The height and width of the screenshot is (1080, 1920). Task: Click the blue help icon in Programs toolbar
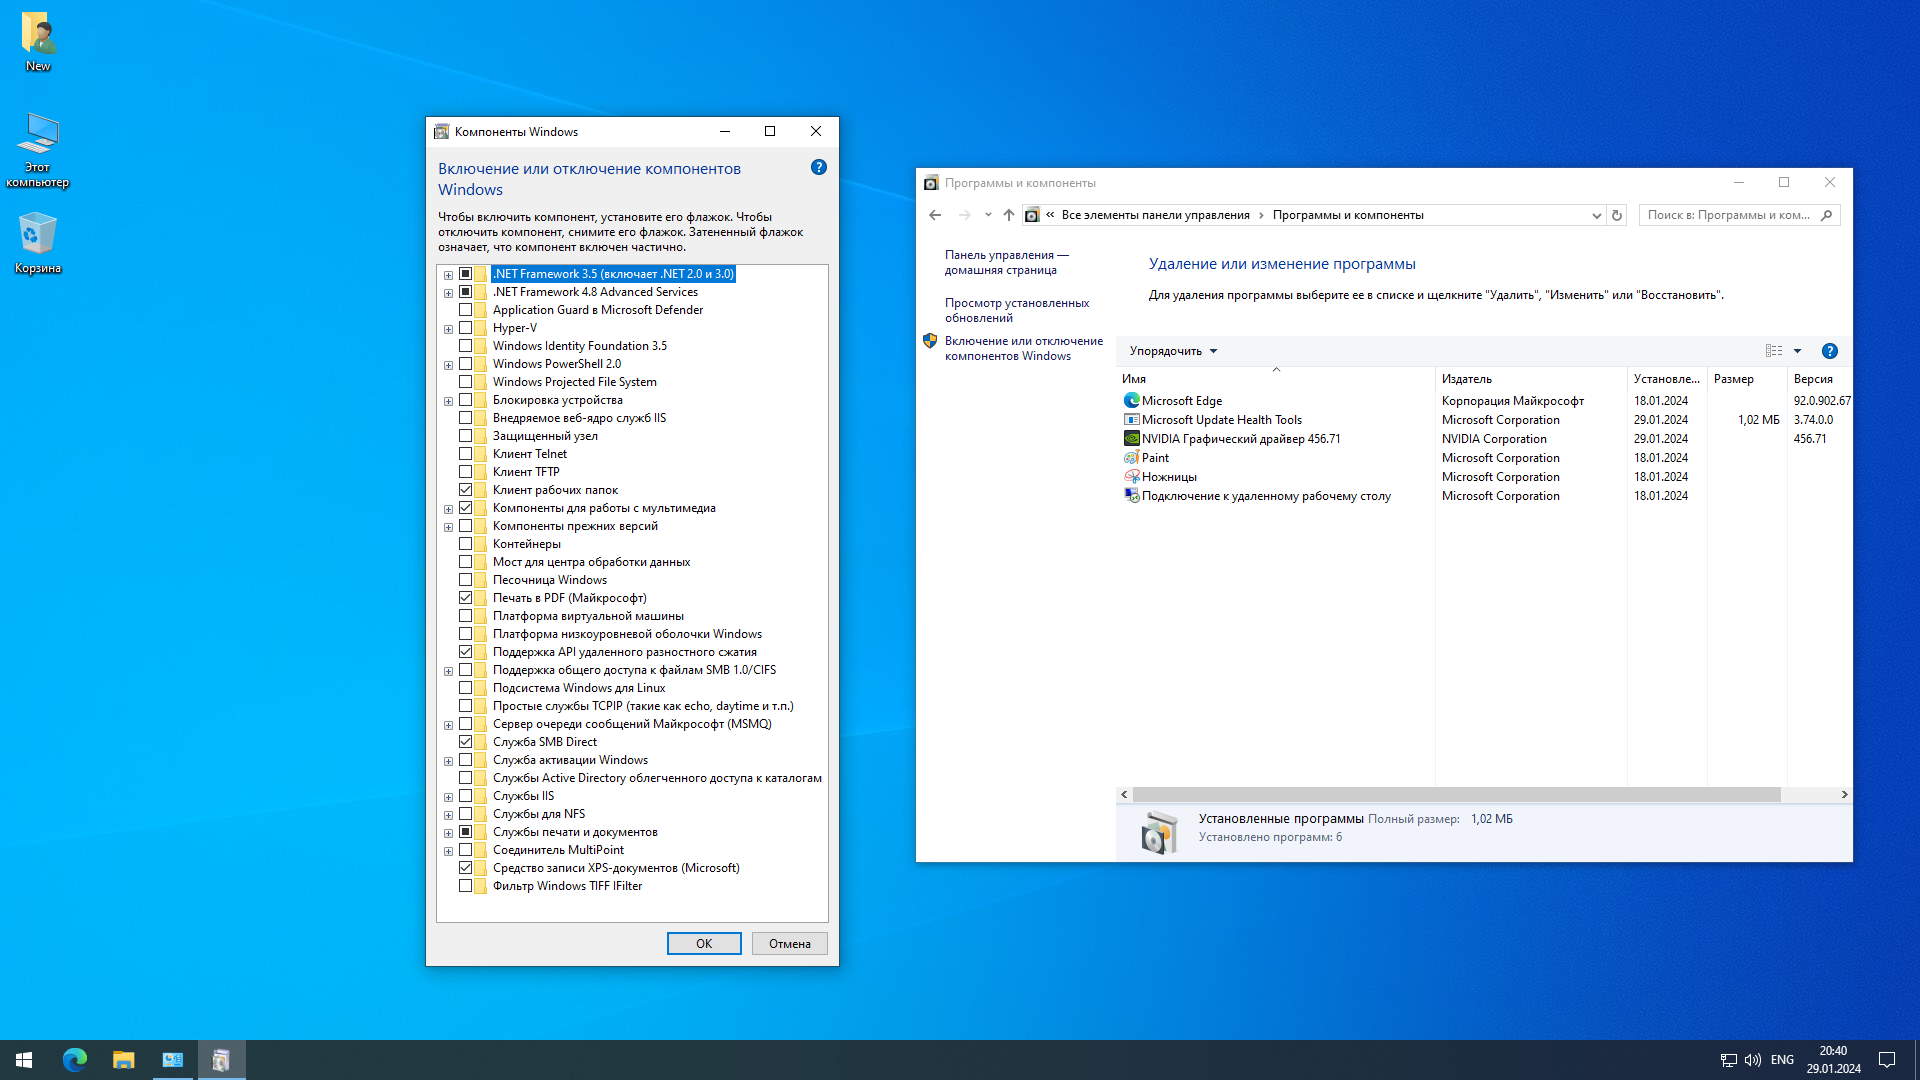[x=1829, y=351]
